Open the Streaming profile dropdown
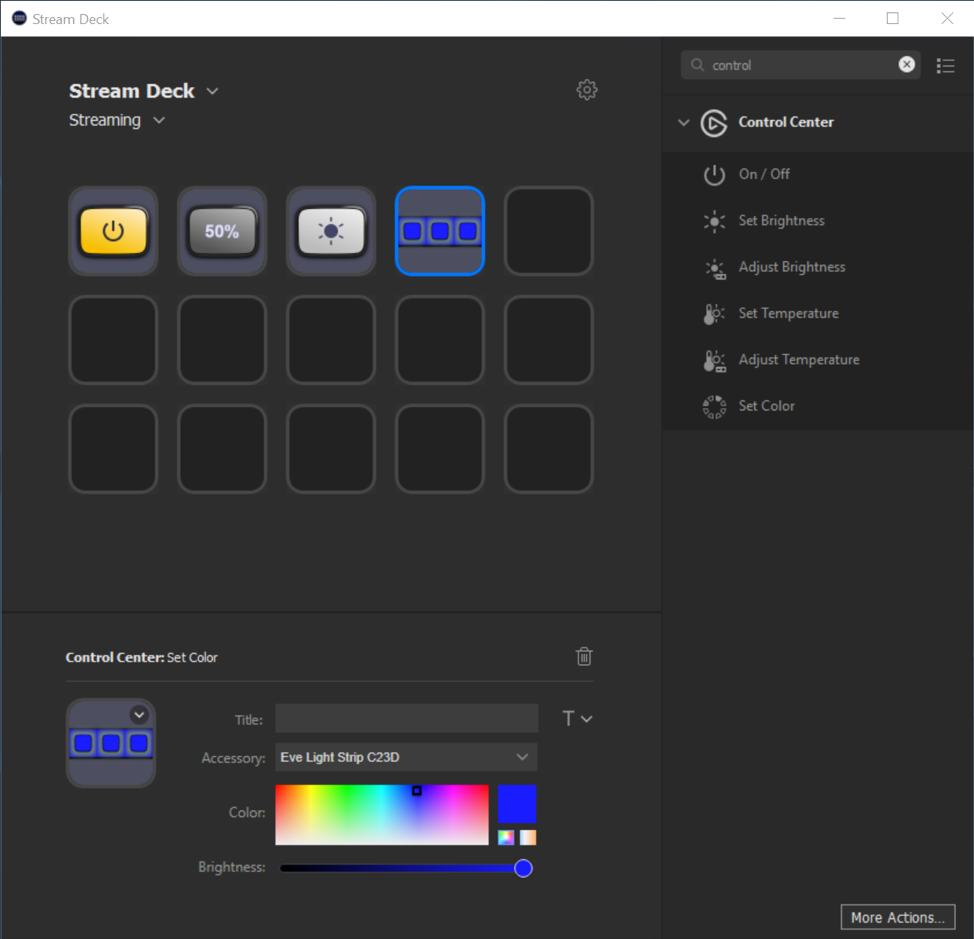Screen dimensions: 974x939 coord(159,120)
